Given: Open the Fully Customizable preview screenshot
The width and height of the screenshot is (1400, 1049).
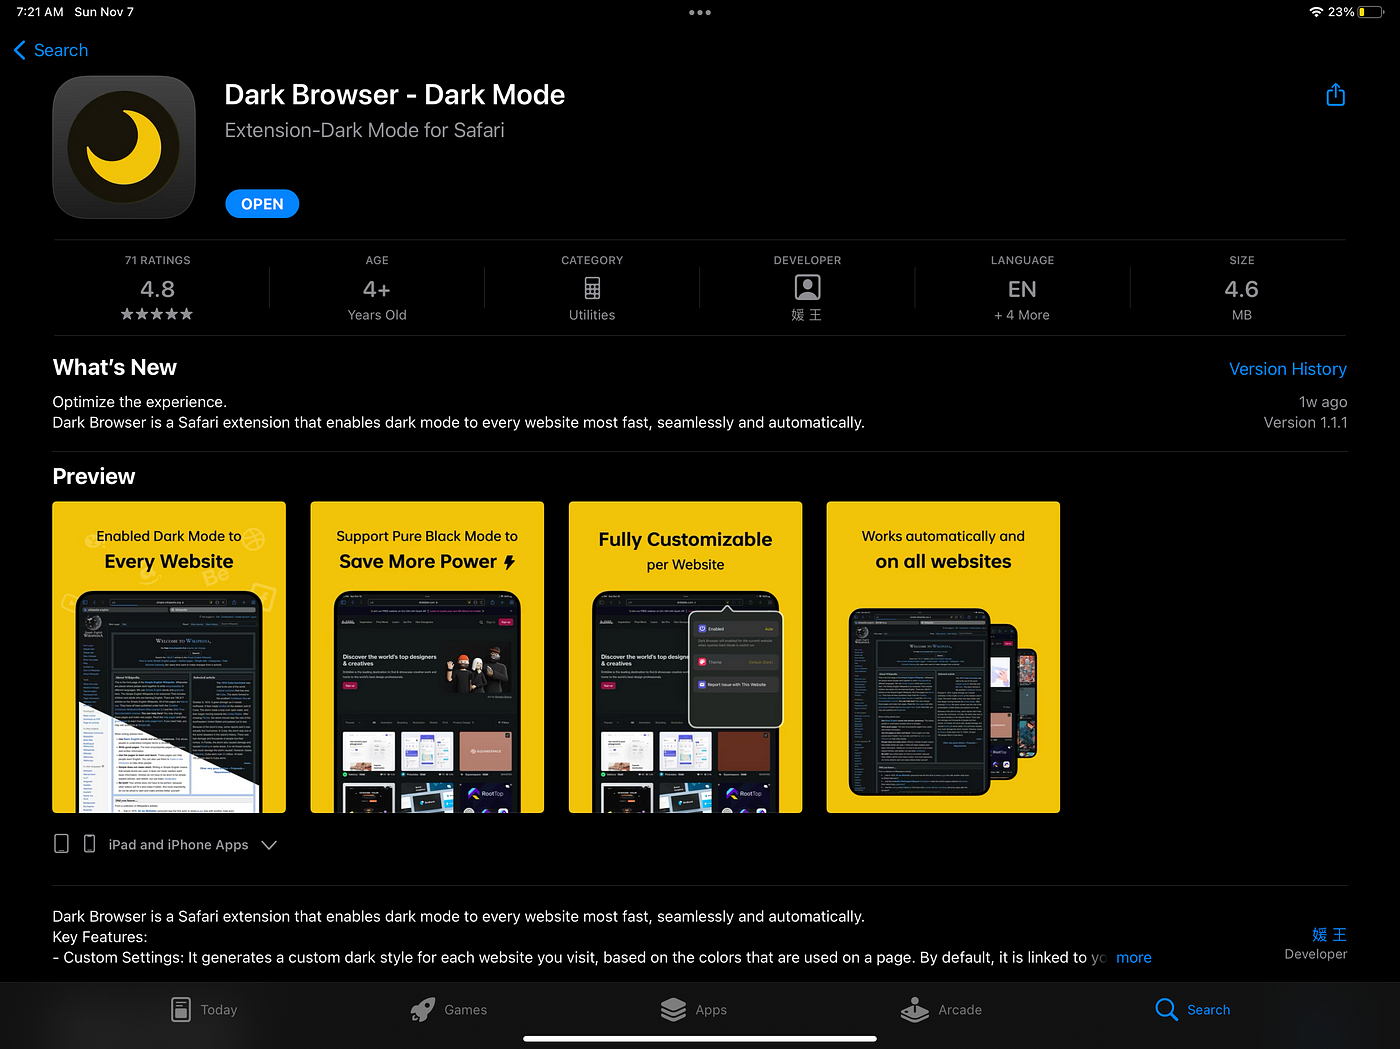Looking at the screenshot, I should point(685,657).
